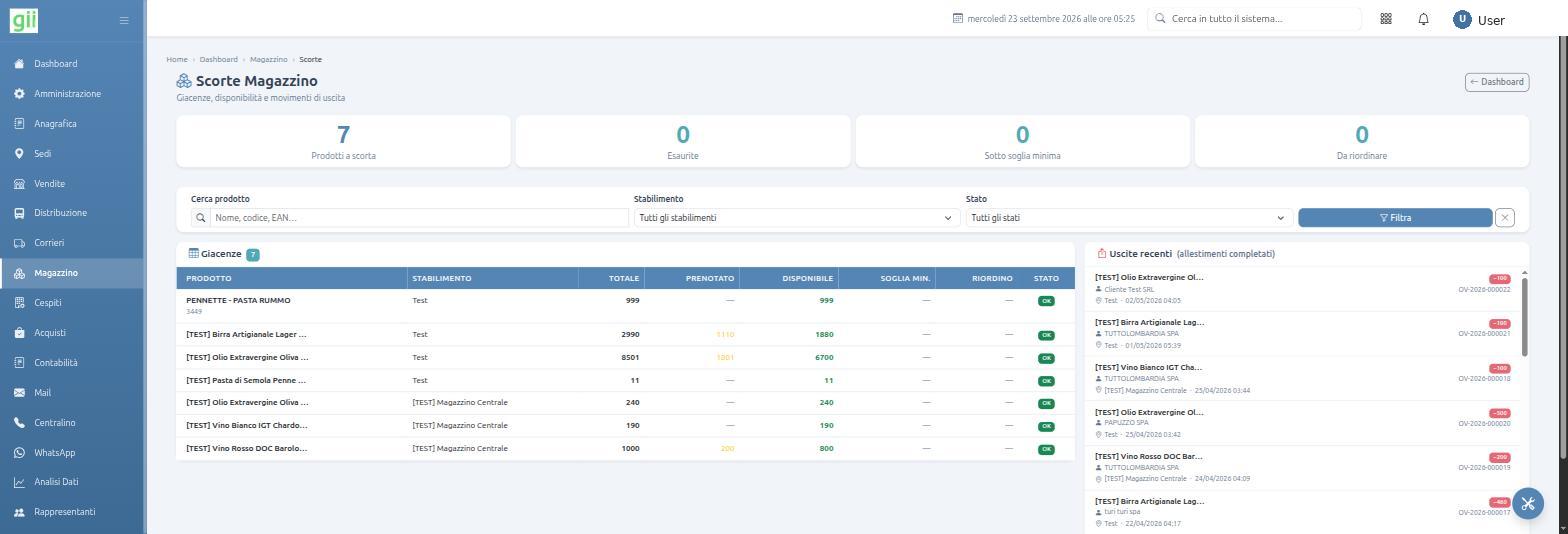
Task: Open the apps grid icon in header
Action: pyautogui.click(x=1386, y=19)
